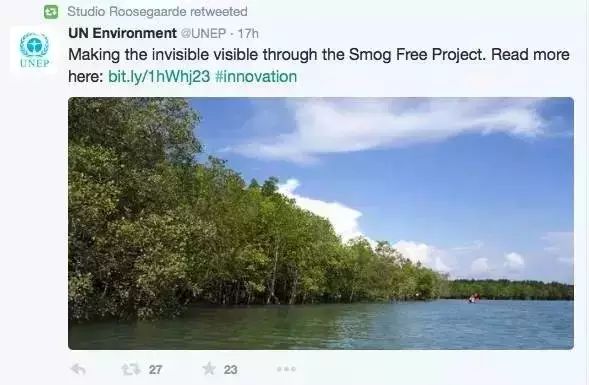This screenshot has height=385, width=589.
Task: Click the favorite count 23
Action: pyautogui.click(x=230, y=370)
